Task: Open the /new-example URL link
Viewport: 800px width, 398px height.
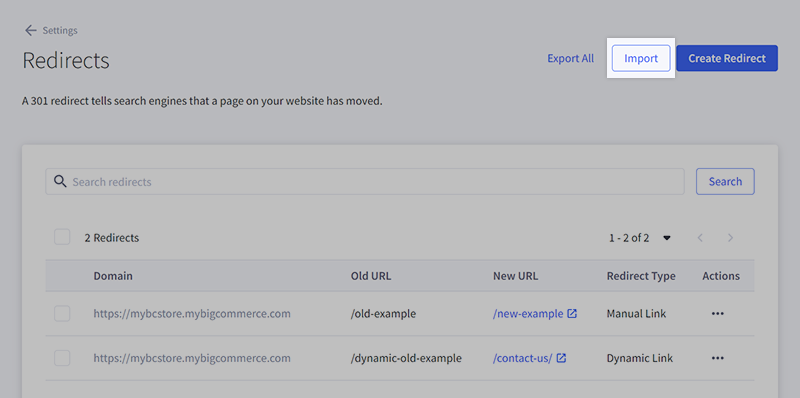Action: (528, 313)
